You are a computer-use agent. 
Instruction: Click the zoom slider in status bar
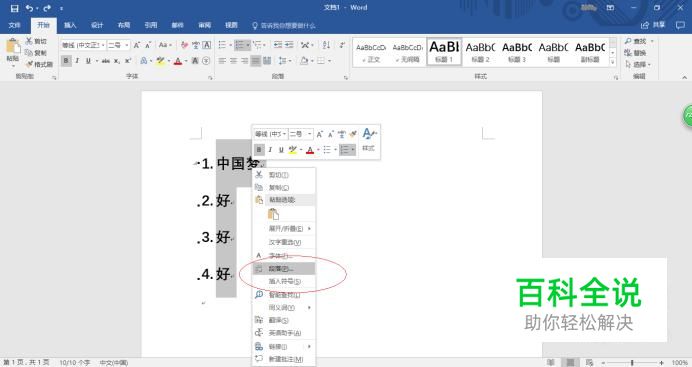(632, 363)
